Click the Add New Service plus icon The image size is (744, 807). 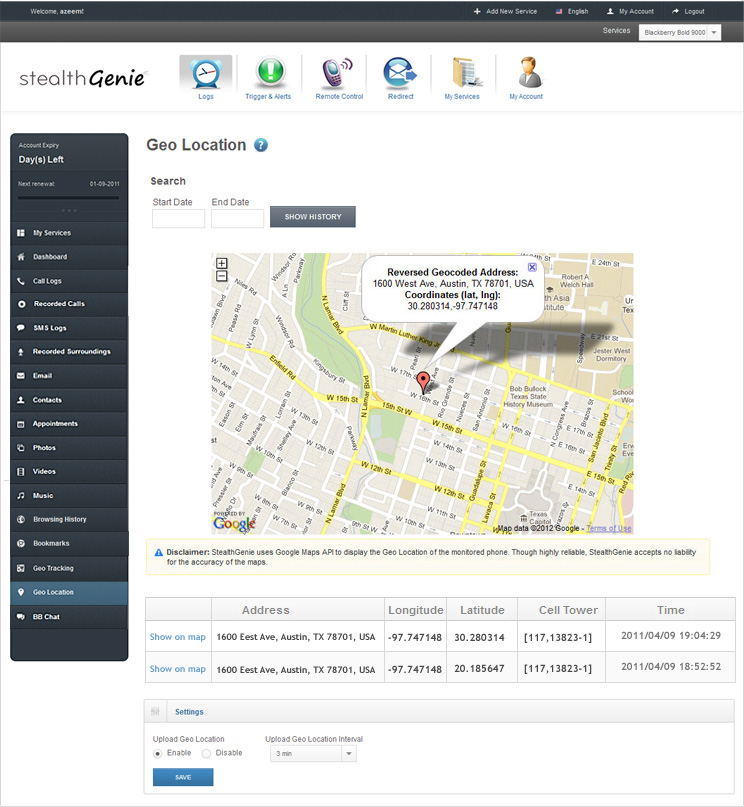coord(477,11)
